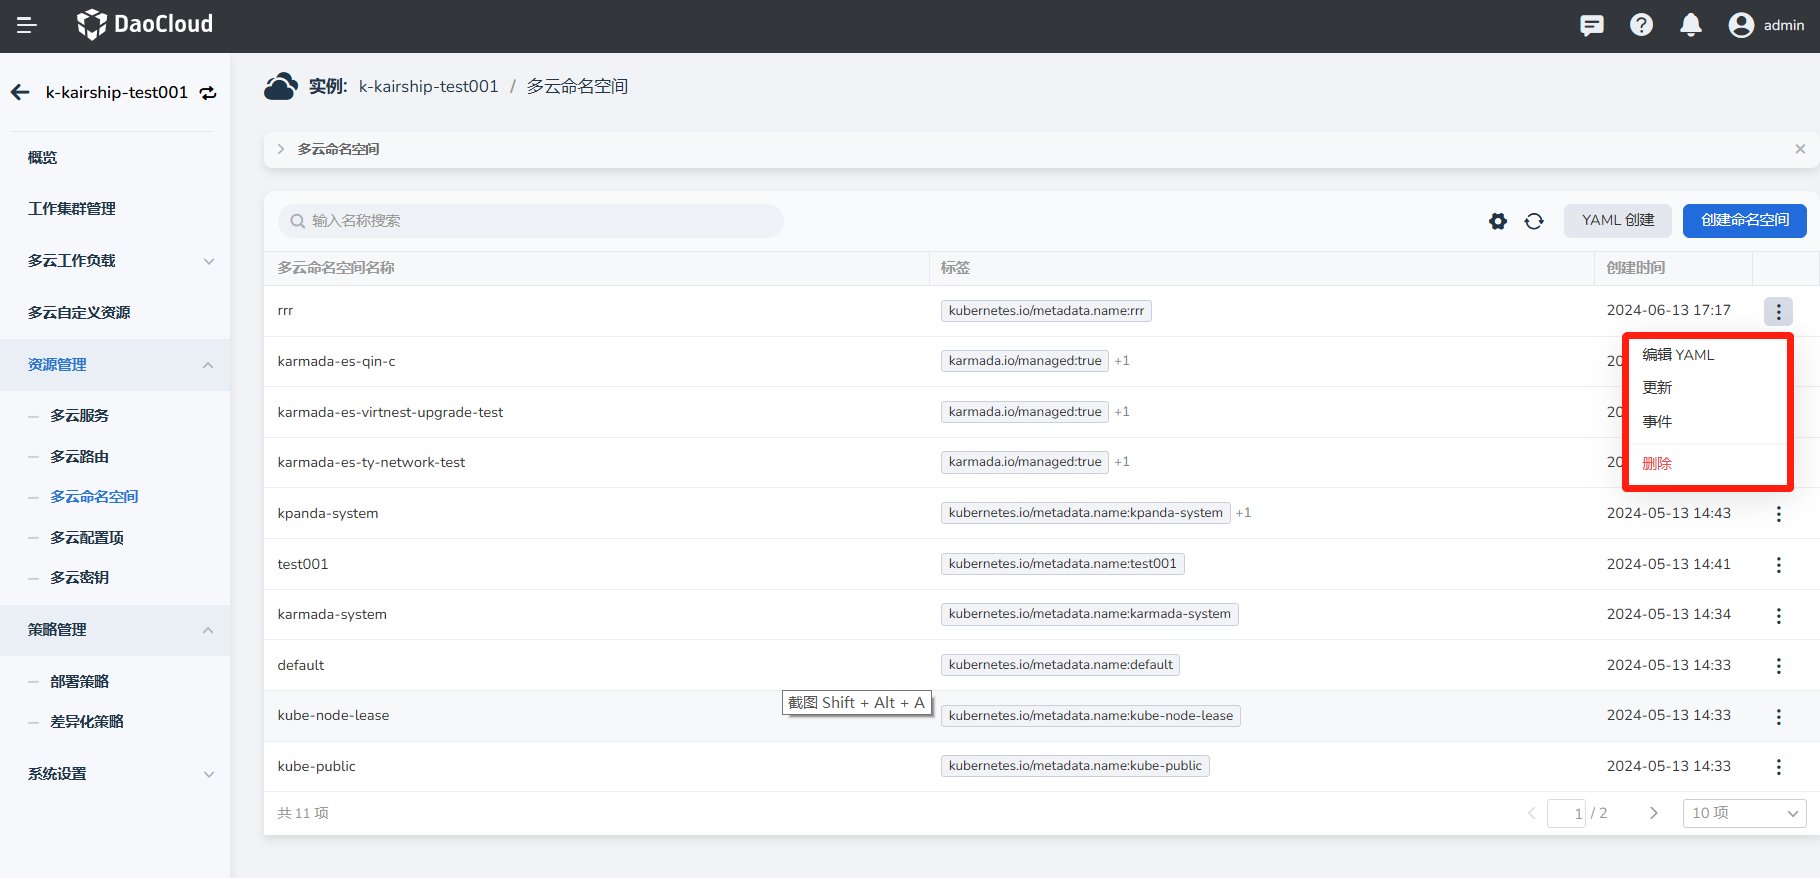Open the help question mark icon

coord(1641,25)
